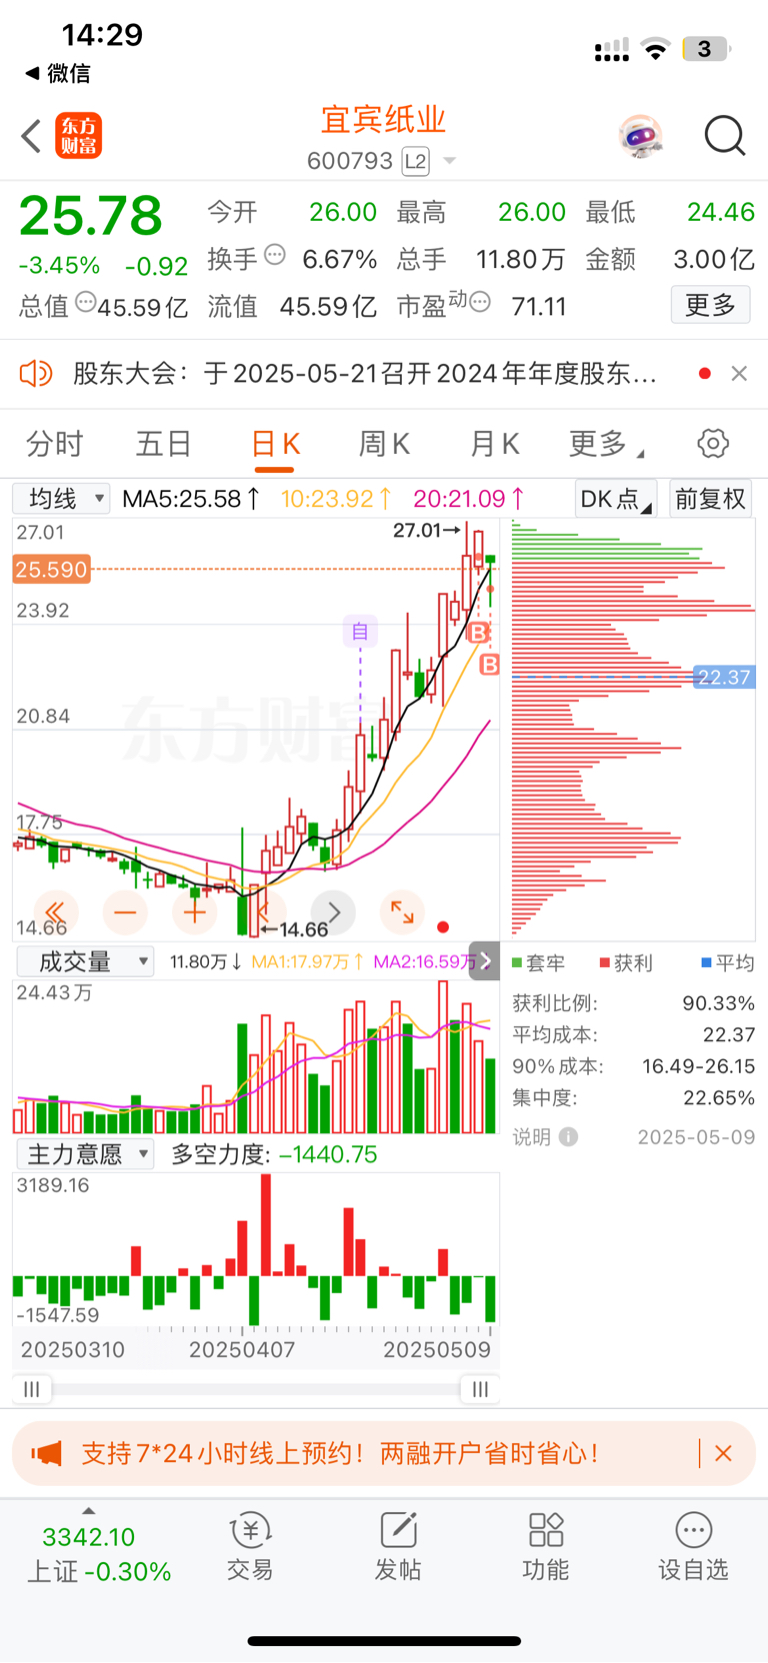The width and height of the screenshot is (768, 1663).
Task: Tap the 总值 info bubble icon
Action: point(86,301)
